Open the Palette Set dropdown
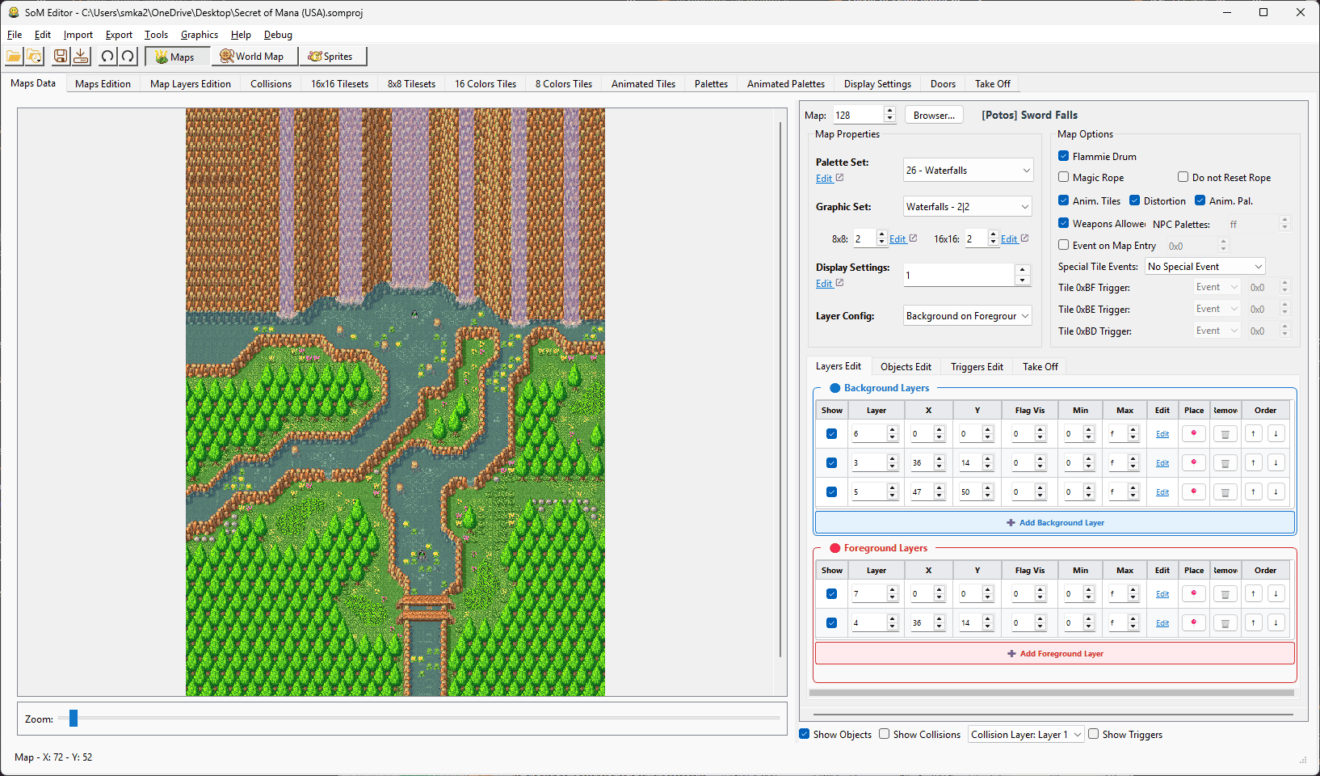 click(x=967, y=170)
